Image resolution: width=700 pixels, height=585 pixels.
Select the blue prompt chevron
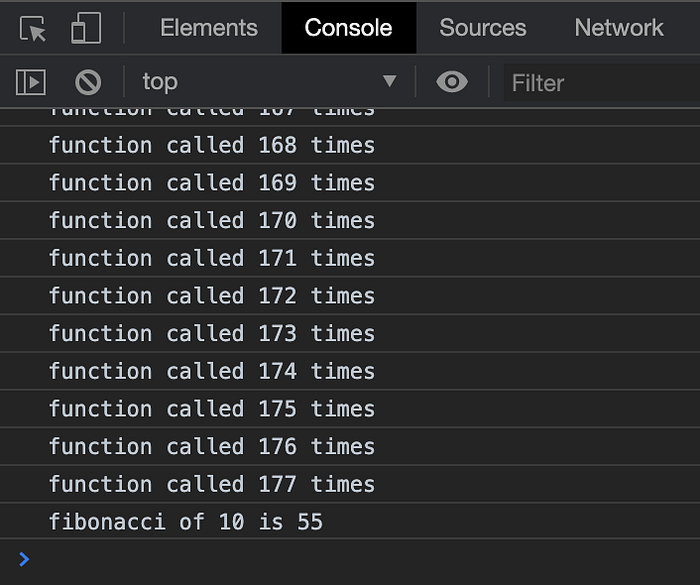click(24, 559)
